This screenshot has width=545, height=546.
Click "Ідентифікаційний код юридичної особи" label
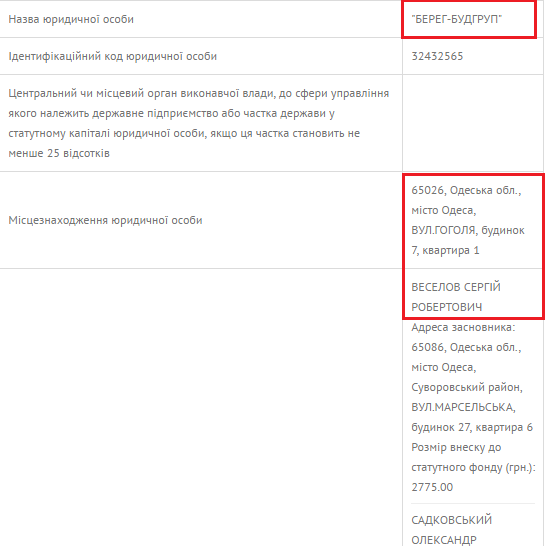click(x=112, y=56)
